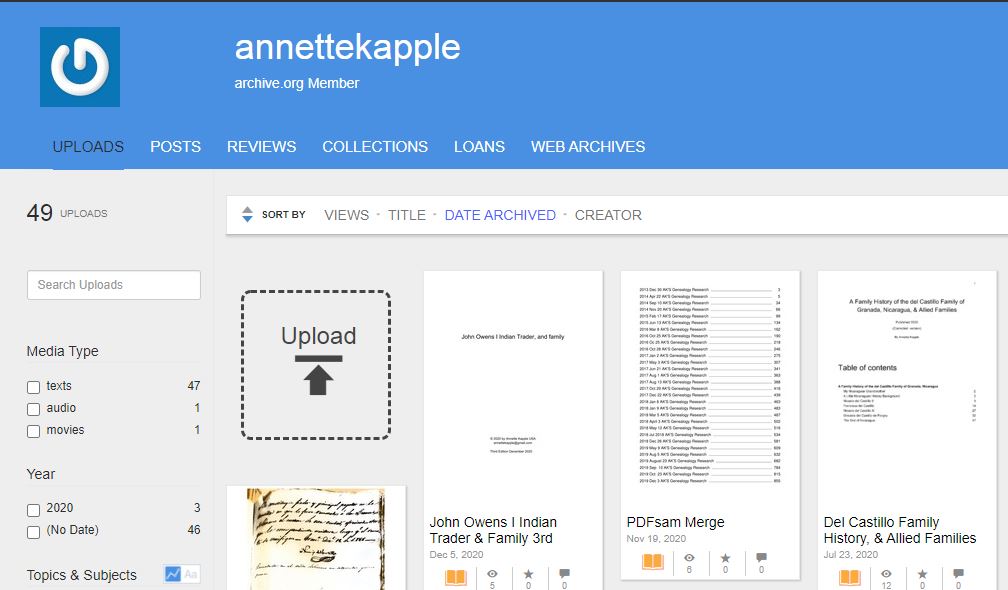Switch to the Web Archives tab
The image size is (1008, 590).
(x=588, y=147)
